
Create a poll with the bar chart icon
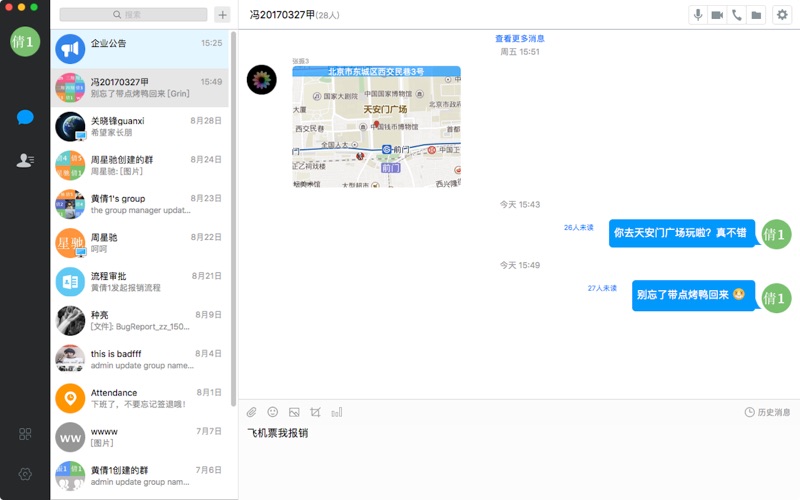(337, 412)
